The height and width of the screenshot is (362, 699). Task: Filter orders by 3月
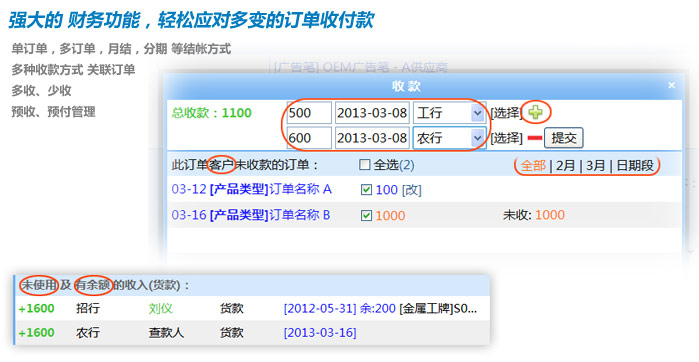pos(596,166)
